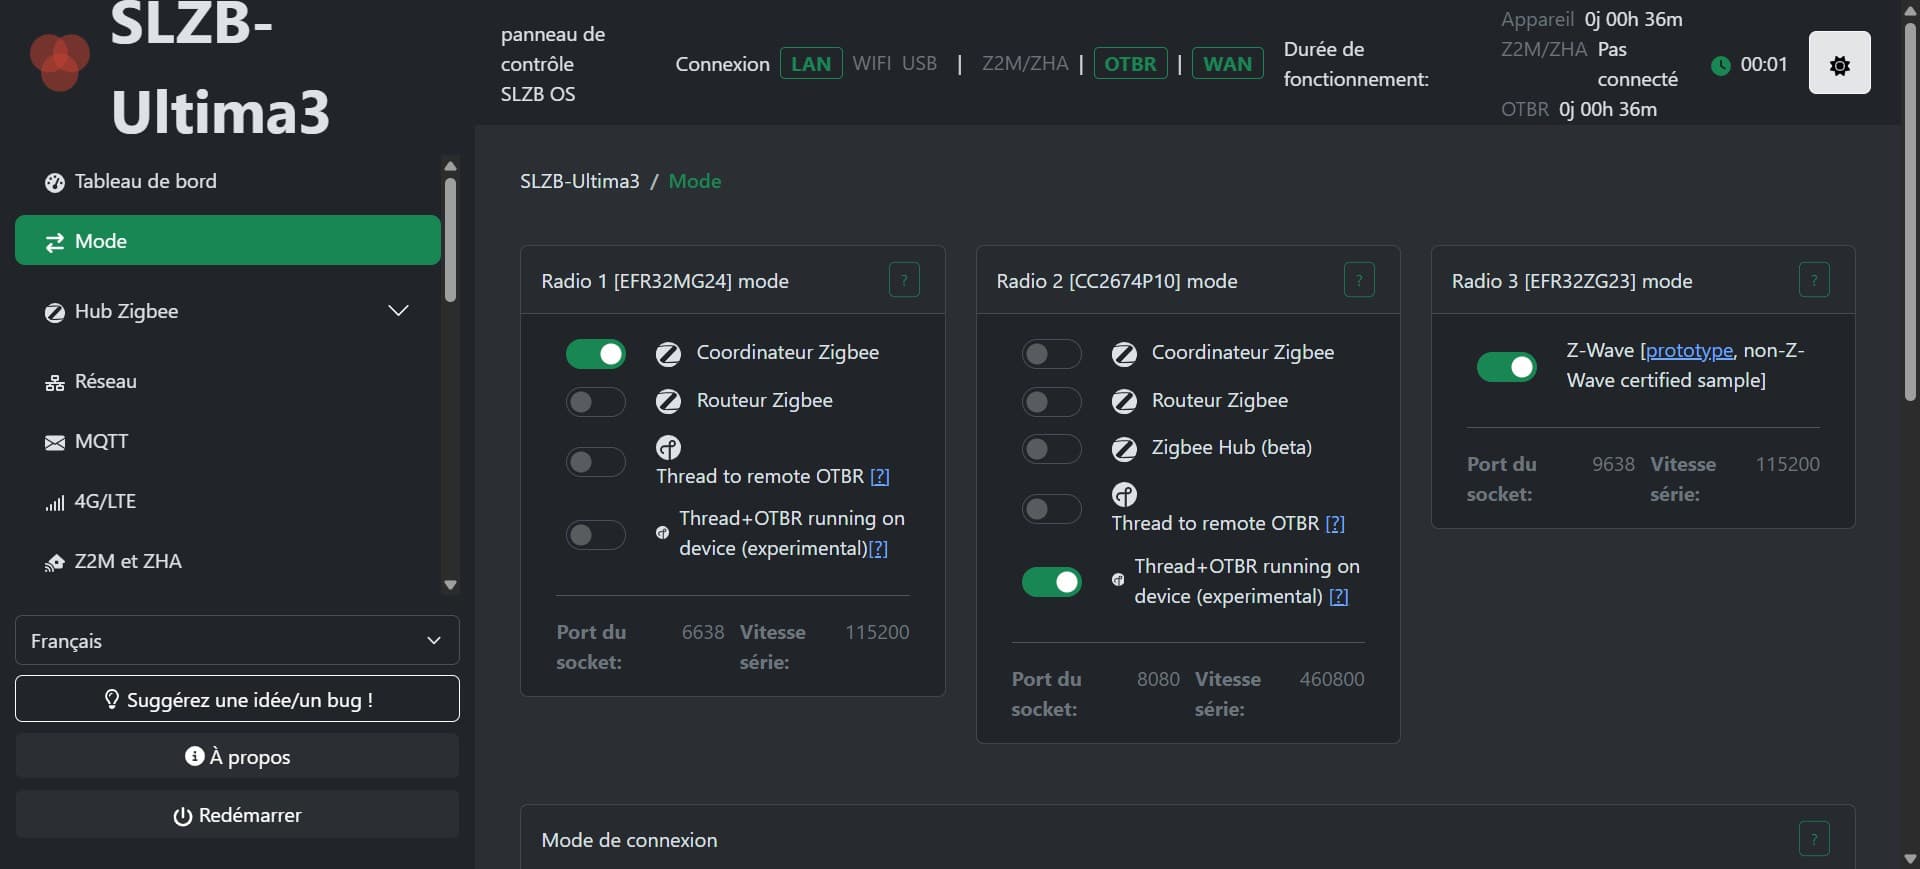Open the Français language dropdown
Screen dimensions: 1920x869
(x=237, y=640)
